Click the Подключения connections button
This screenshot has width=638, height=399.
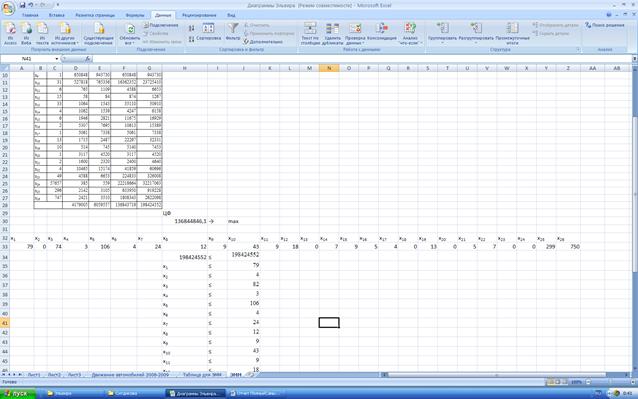(x=161, y=25)
